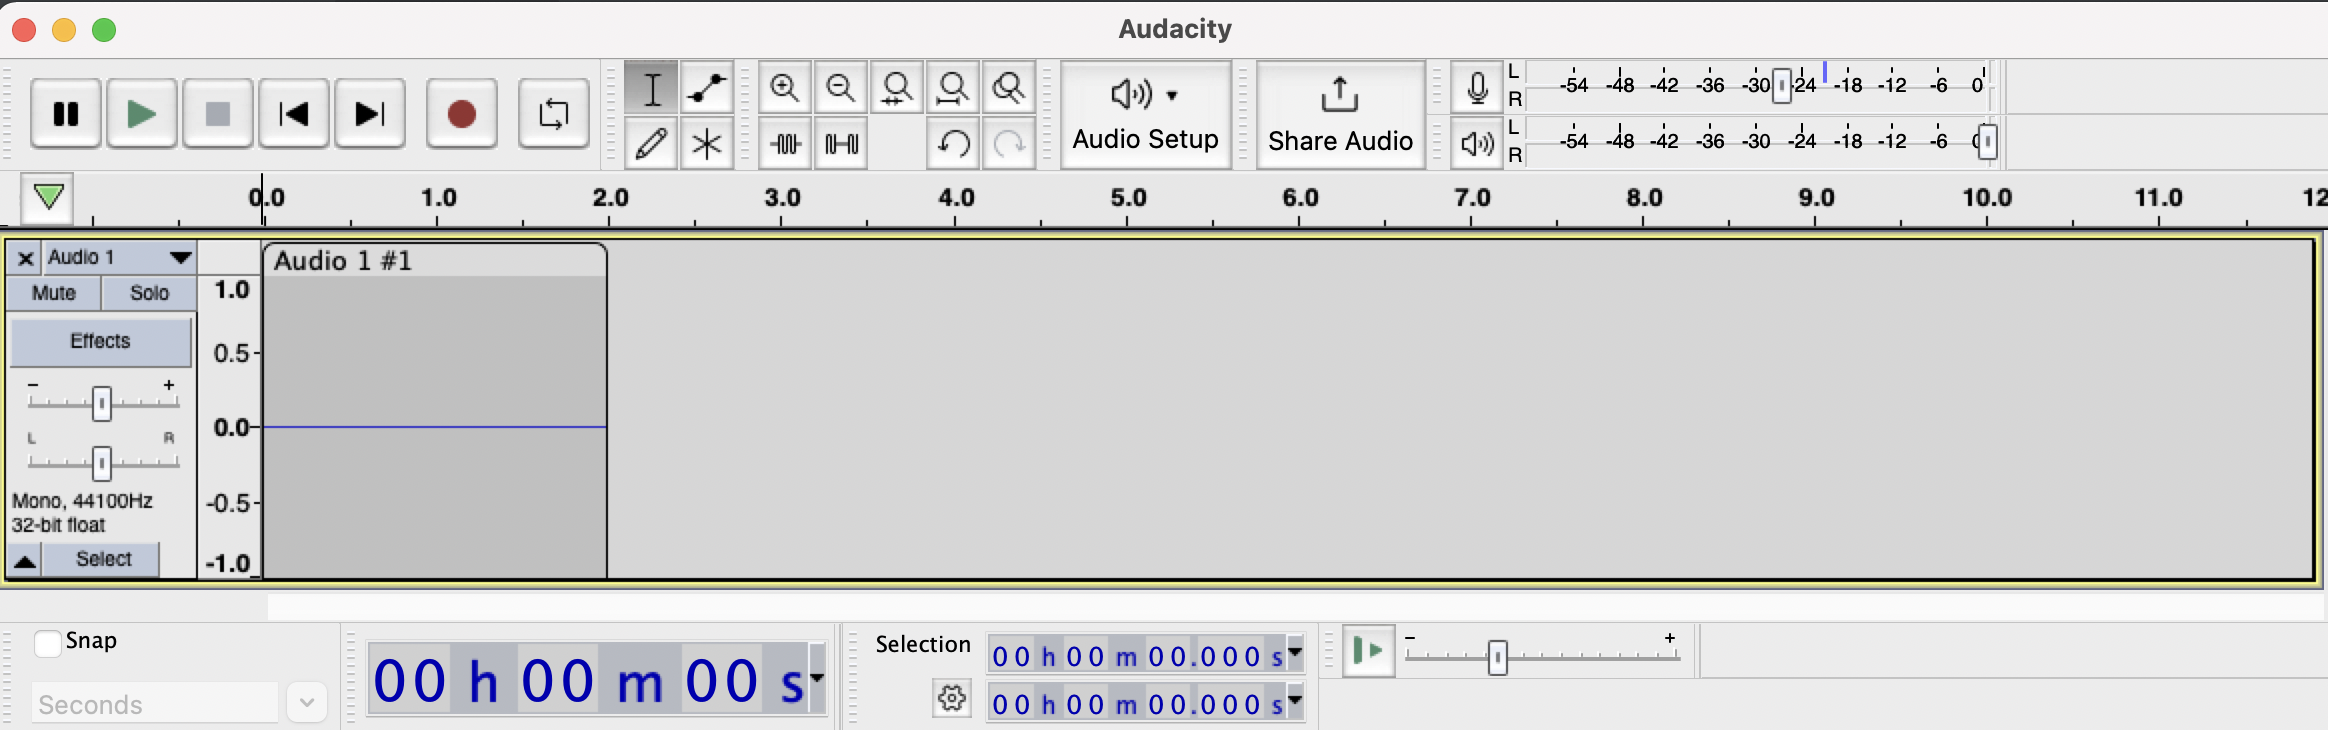Silence audio selection icon
The height and width of the screenshot is (730, 2328).
841,144
